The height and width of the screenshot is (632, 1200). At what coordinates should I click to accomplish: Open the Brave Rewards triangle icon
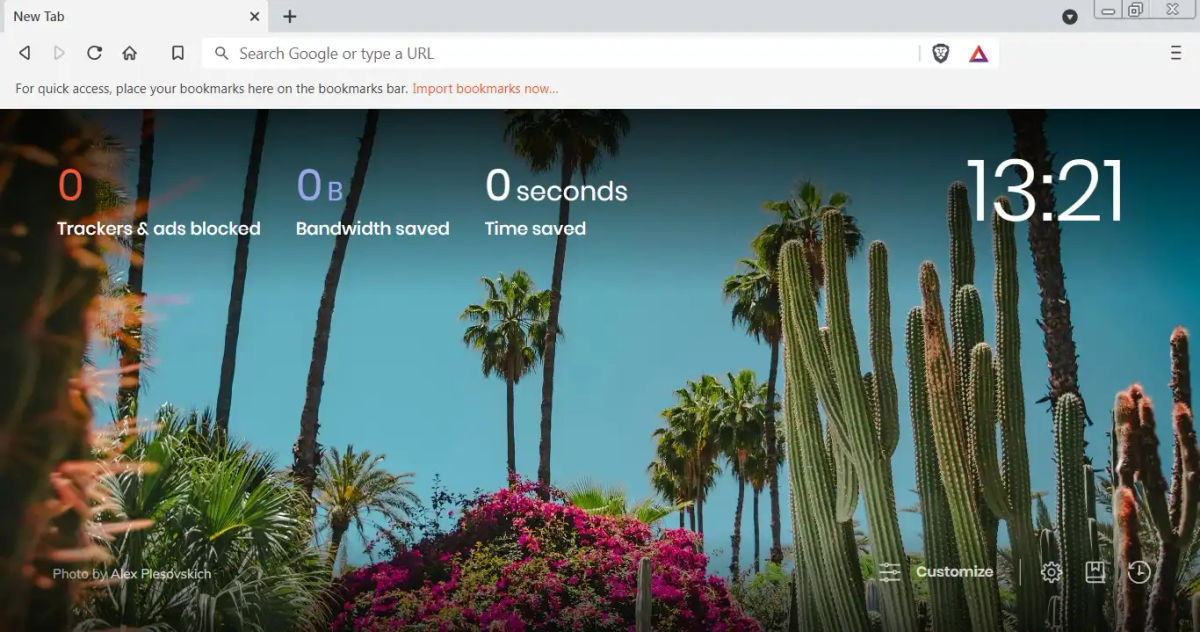point(979,54)
